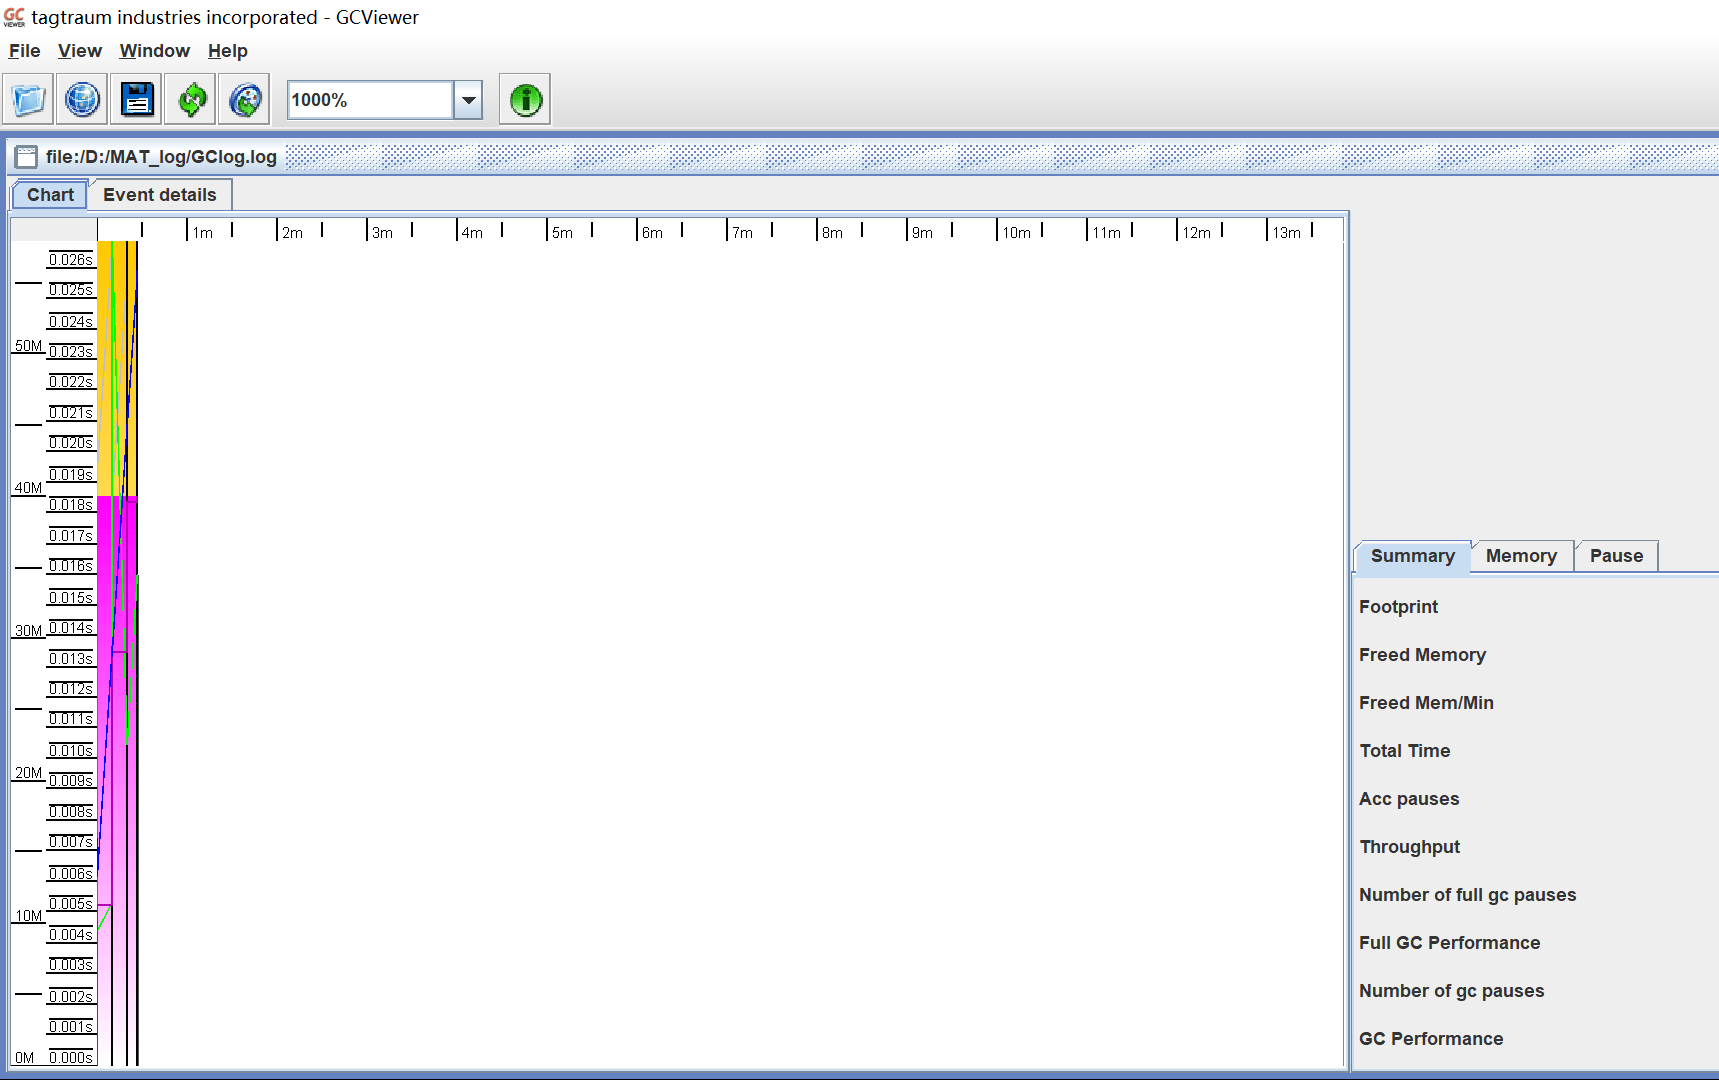Switch to the Pause tab

coord(1616,556)
